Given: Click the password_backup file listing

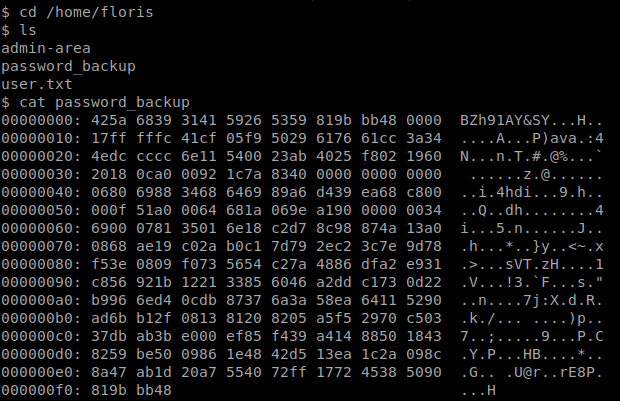Looking at the screenshot, I should (x=68, y=66).
